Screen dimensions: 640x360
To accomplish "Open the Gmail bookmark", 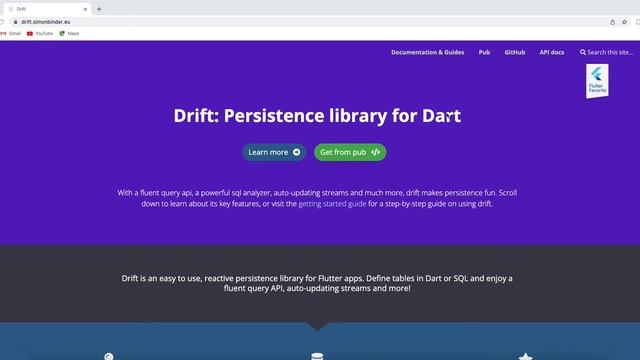I will click(x=11, y=33).
